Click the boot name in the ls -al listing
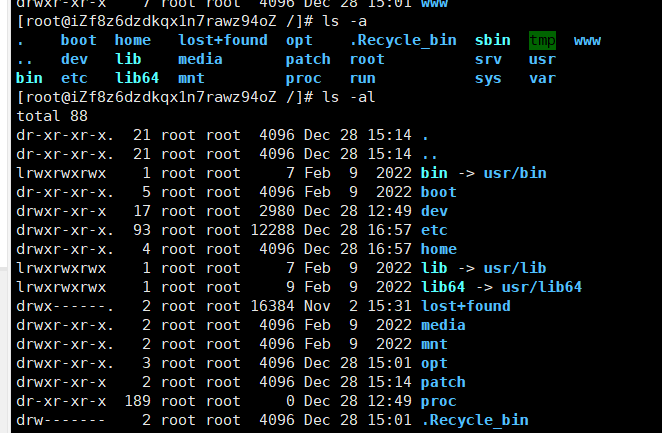This screenshot has height=433, width=662. tap(438, 192)
